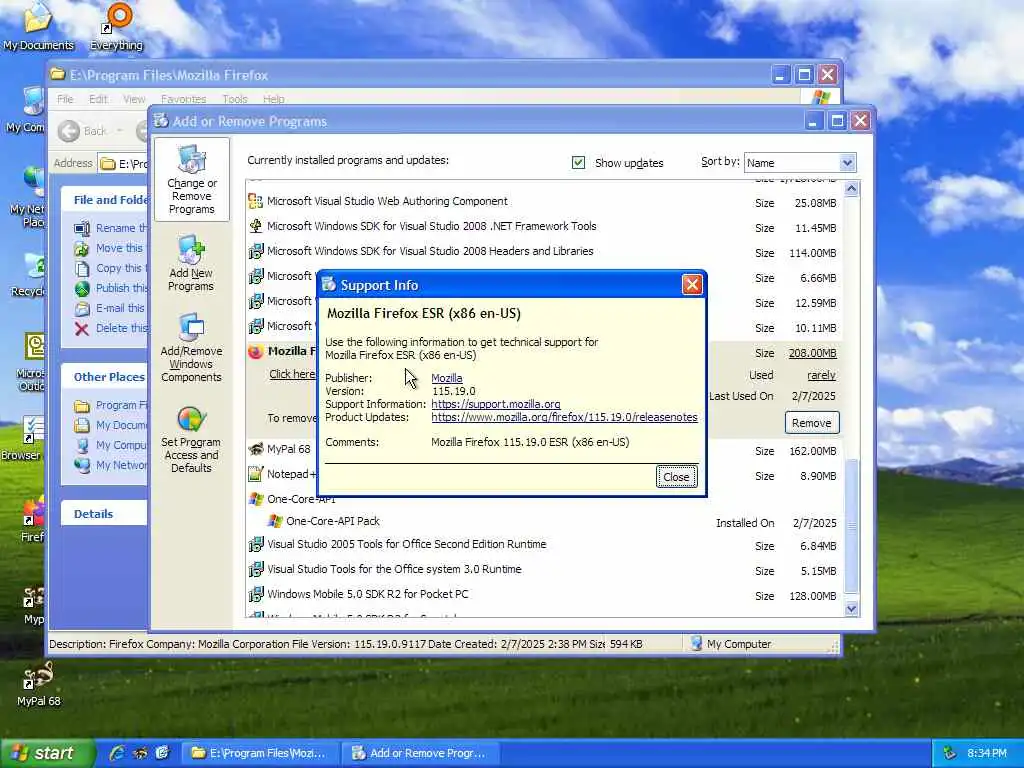Click icon of Microsoft Visual Studio Web Authoring Component

tap(255, 201)
